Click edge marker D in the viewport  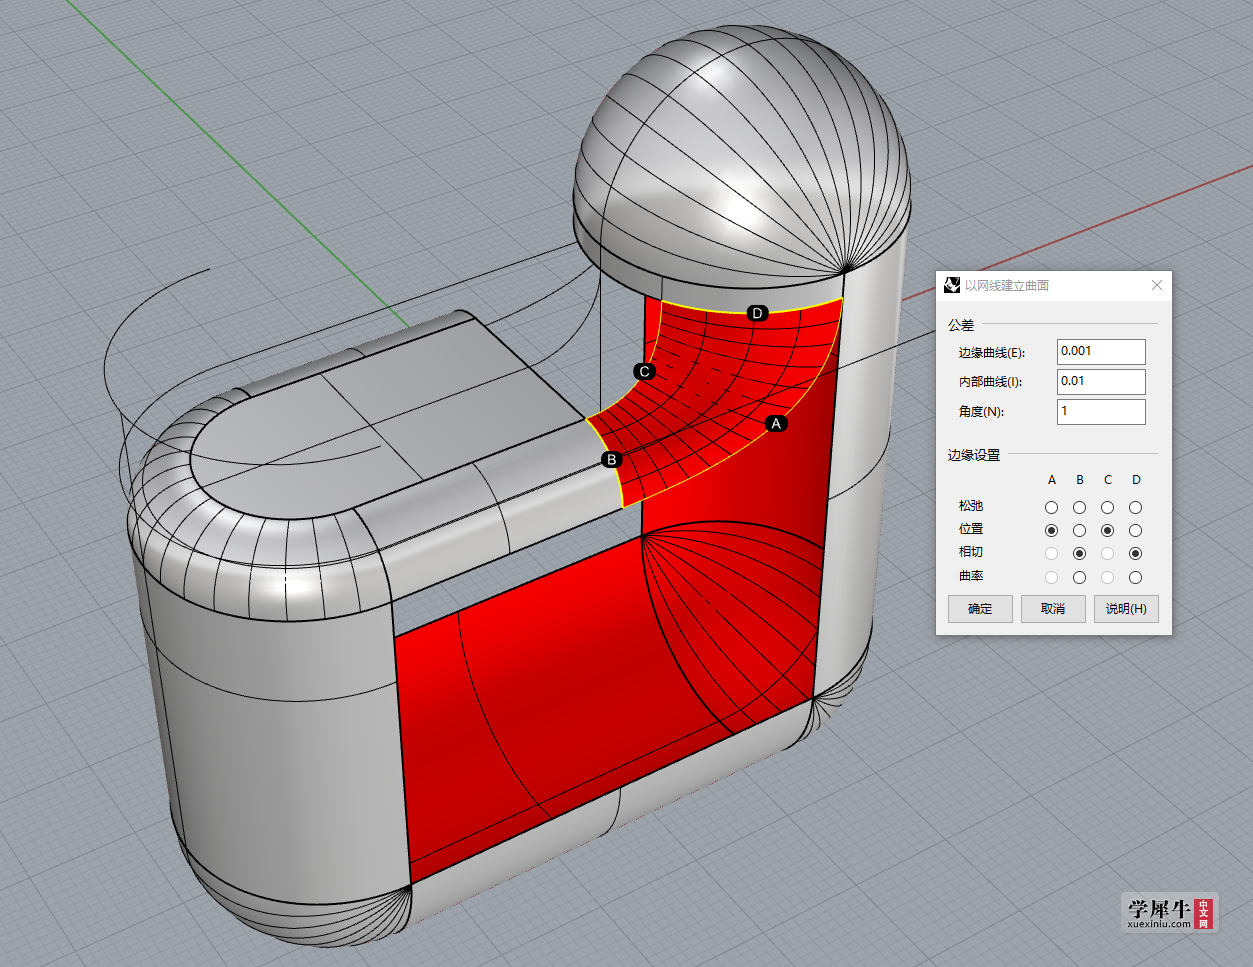[757, 314]
